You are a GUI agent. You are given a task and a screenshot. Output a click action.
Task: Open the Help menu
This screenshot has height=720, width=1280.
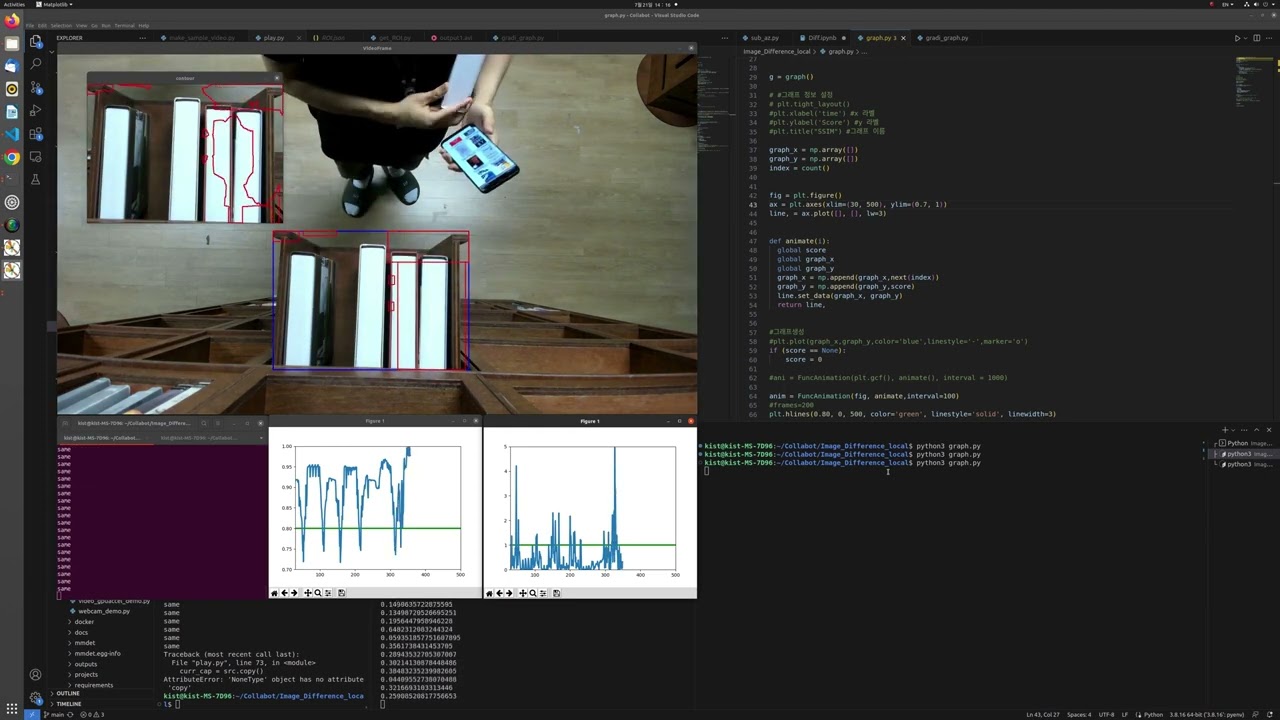(144, 25)
